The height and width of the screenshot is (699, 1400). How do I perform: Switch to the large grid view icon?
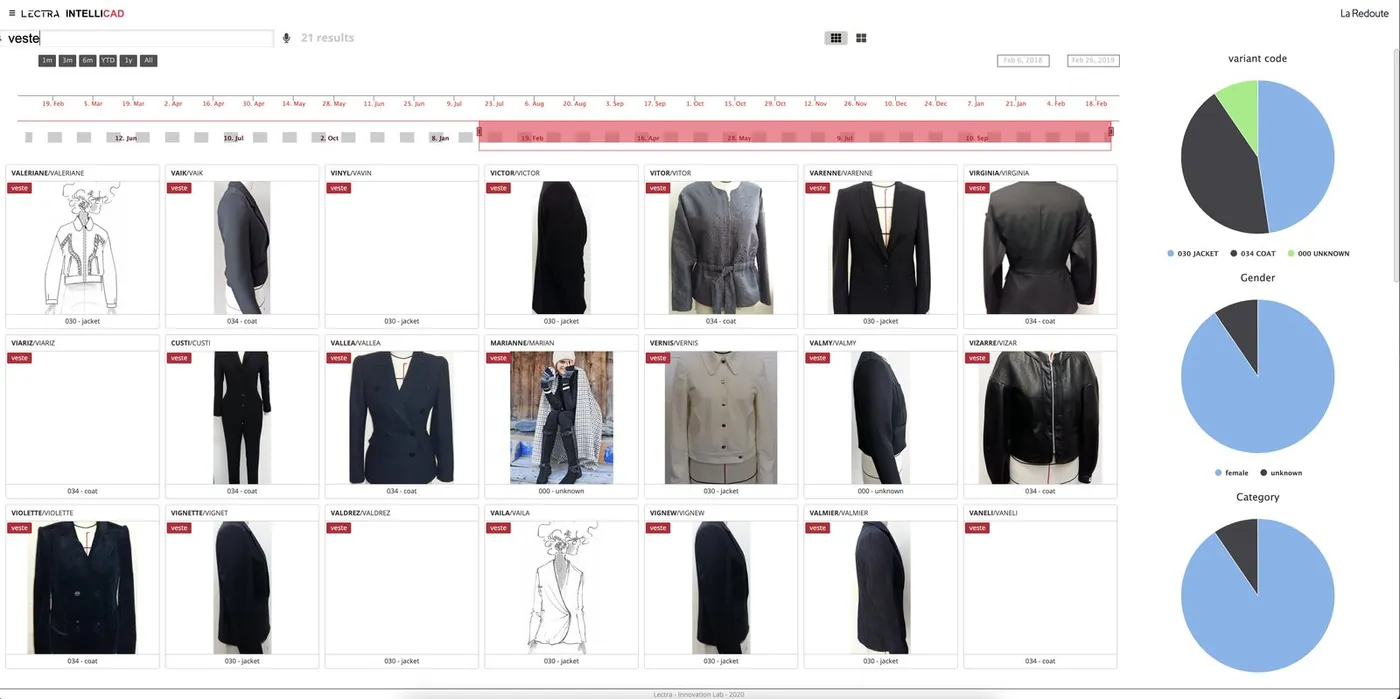pos(861,38)
